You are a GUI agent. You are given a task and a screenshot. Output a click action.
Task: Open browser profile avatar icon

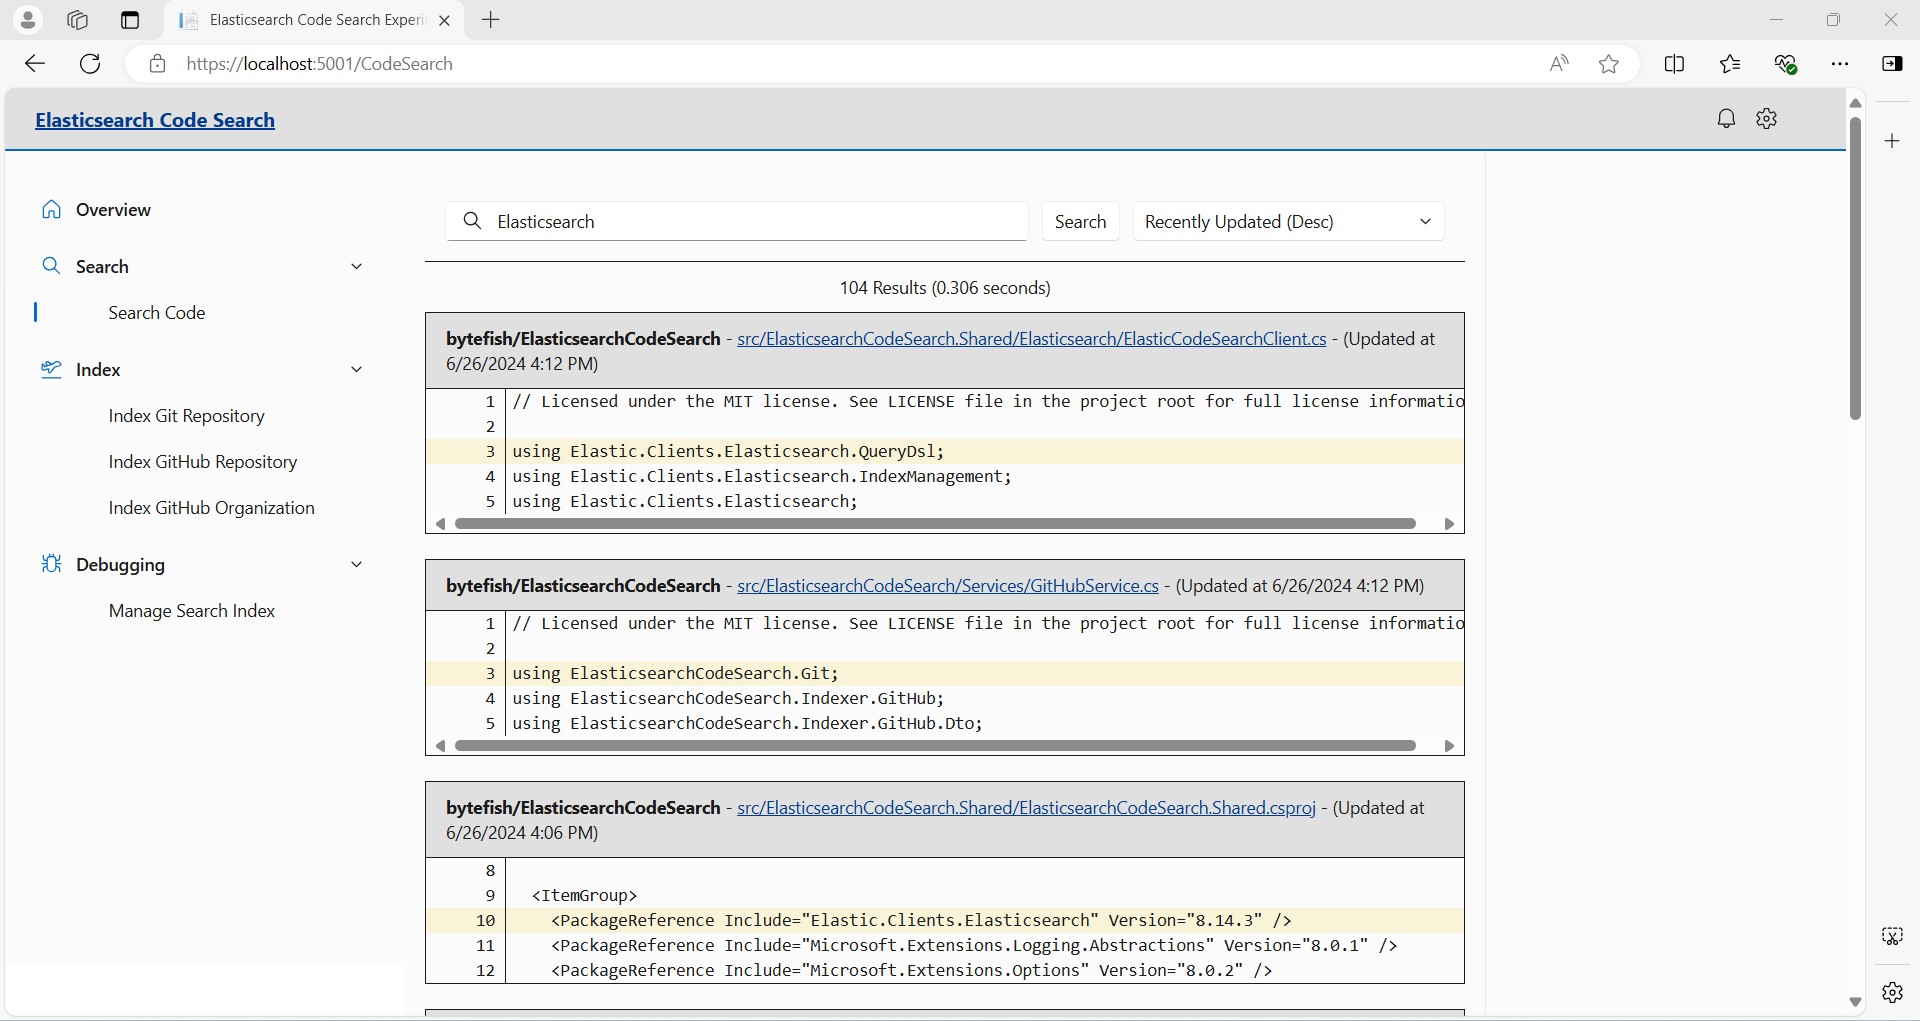click(x=28, y=20)
